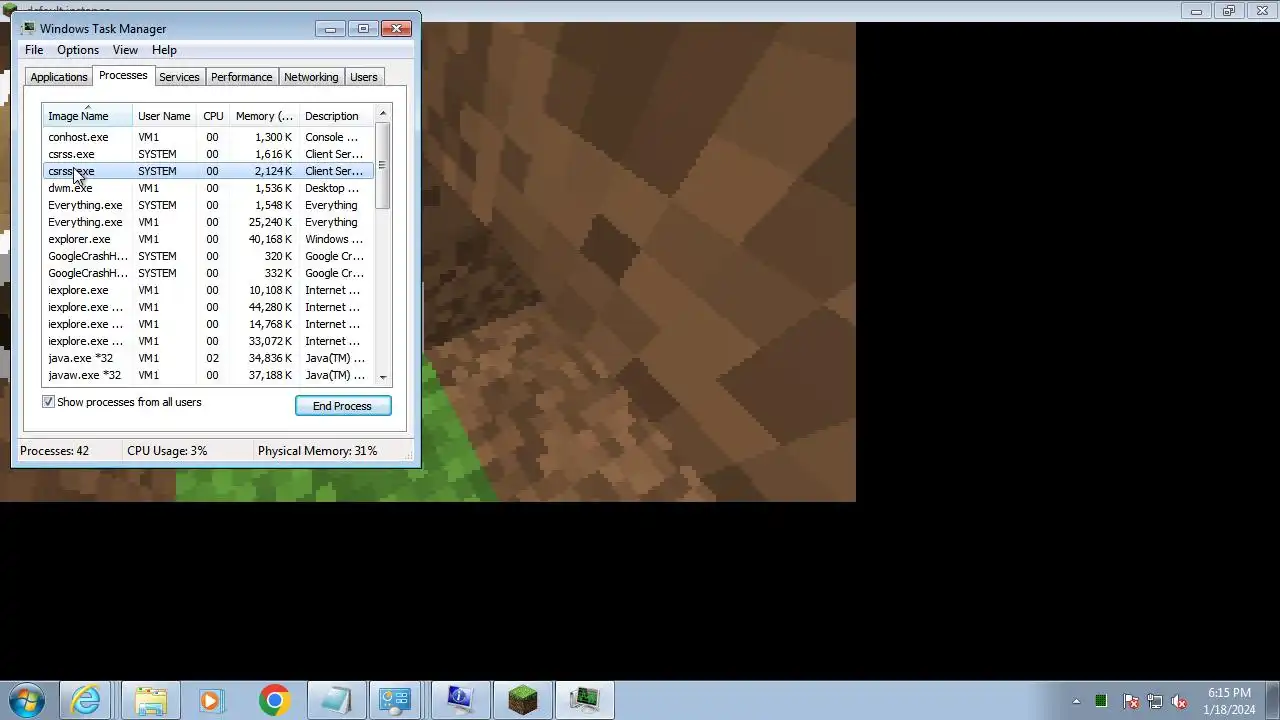The image size is (1280, 720).
Task: Select the dwm.exe process
Action: click(x=208, y=188)
